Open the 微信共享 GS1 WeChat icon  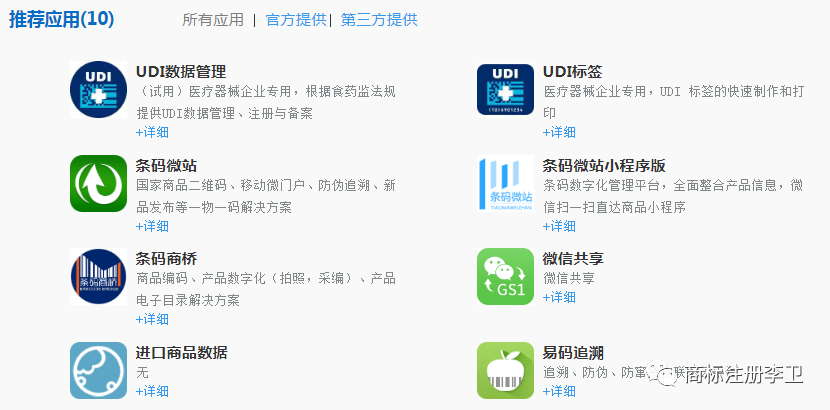505,277
